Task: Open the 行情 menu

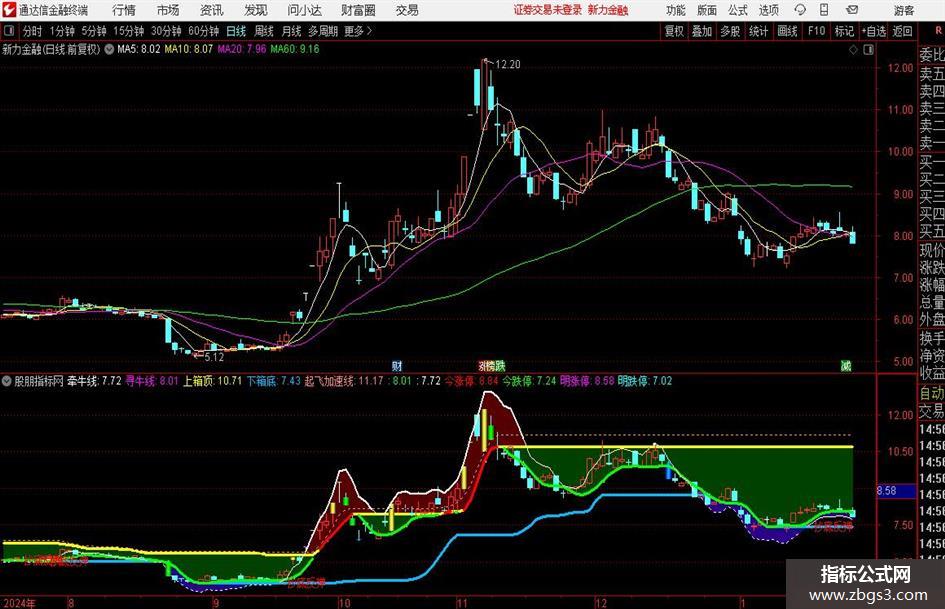Action: coord(124,10)
